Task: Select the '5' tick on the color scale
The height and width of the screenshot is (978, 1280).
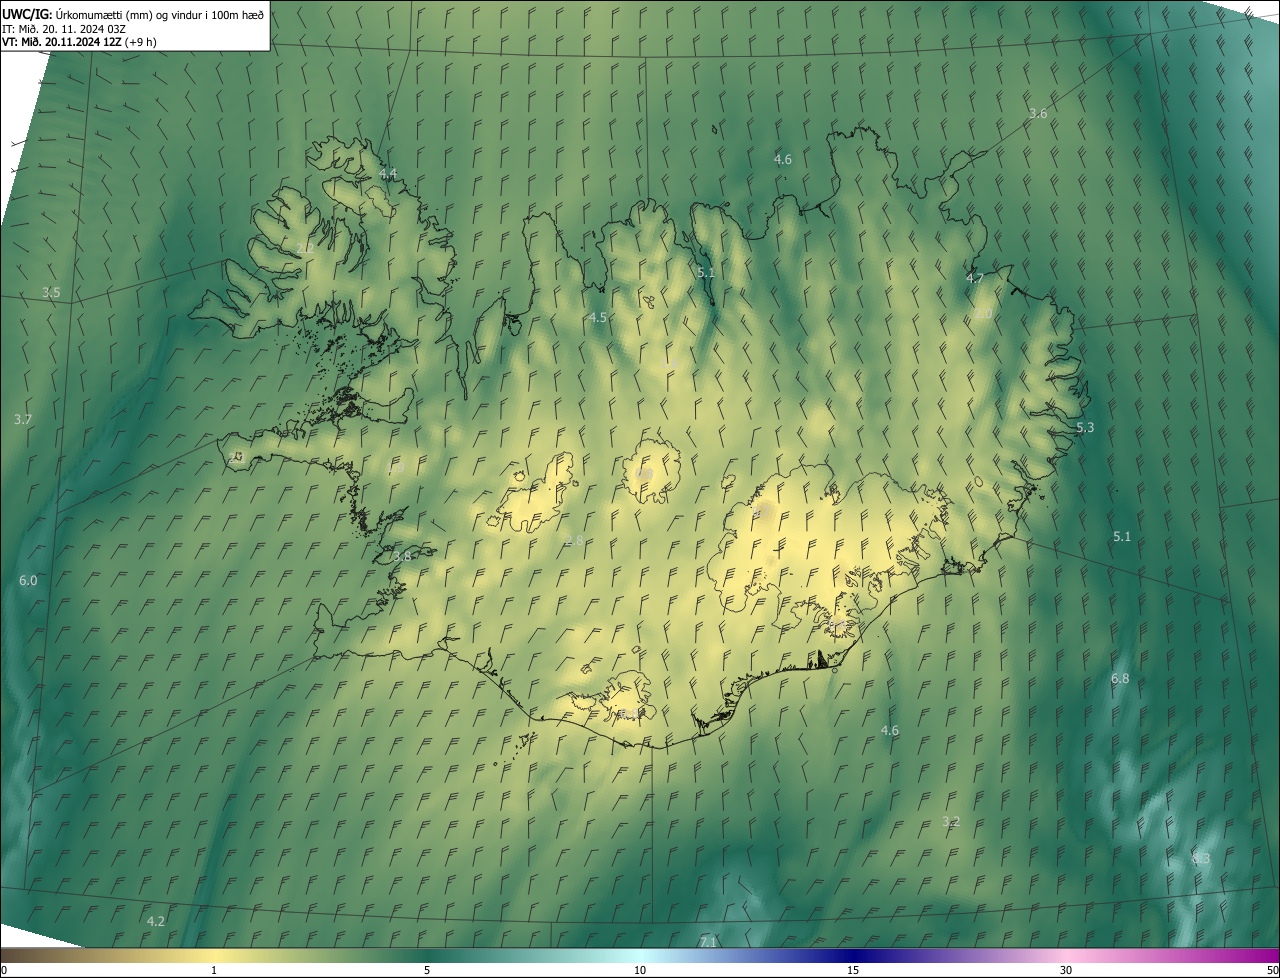Action: click(x=427, y=970)
